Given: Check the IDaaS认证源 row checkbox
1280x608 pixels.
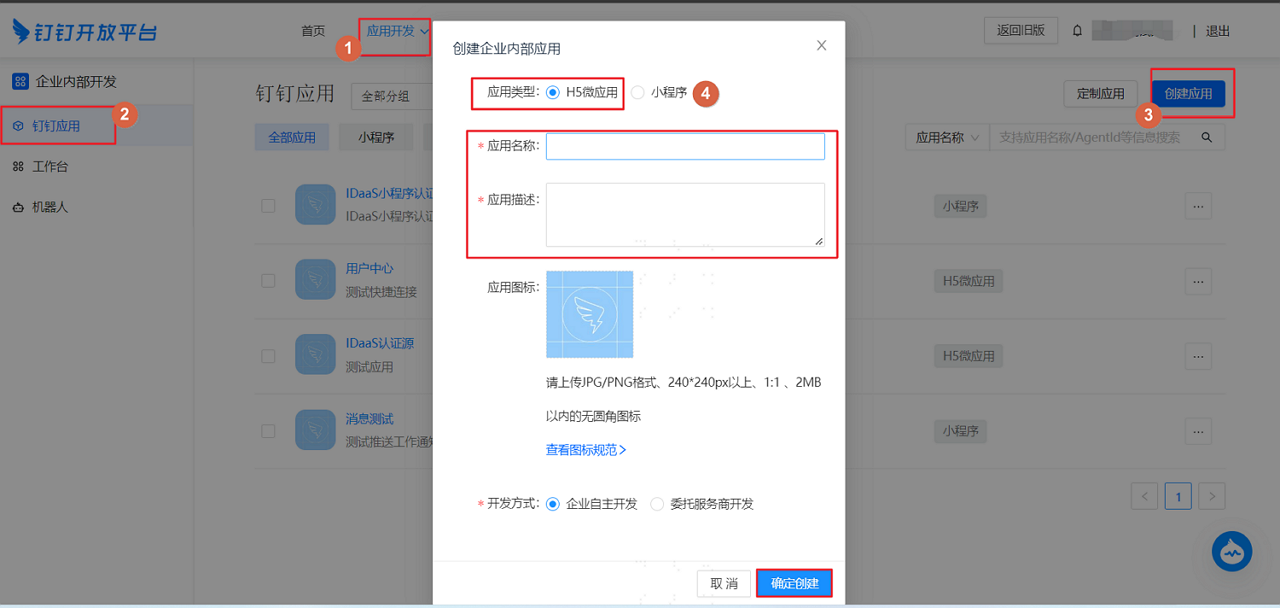Looking at the screenshot, I should click(x=268, y=356).
